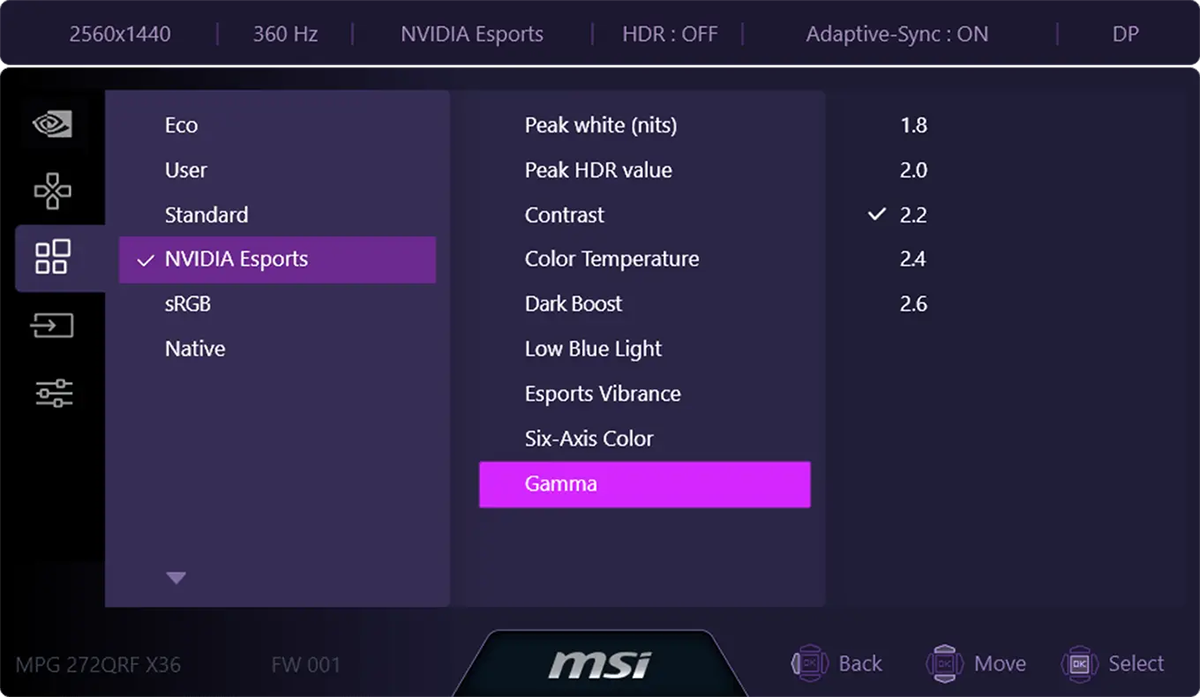
Task: Click the NVIDIA G-Sync sidebar icon
Action: [x=53, y=124]
